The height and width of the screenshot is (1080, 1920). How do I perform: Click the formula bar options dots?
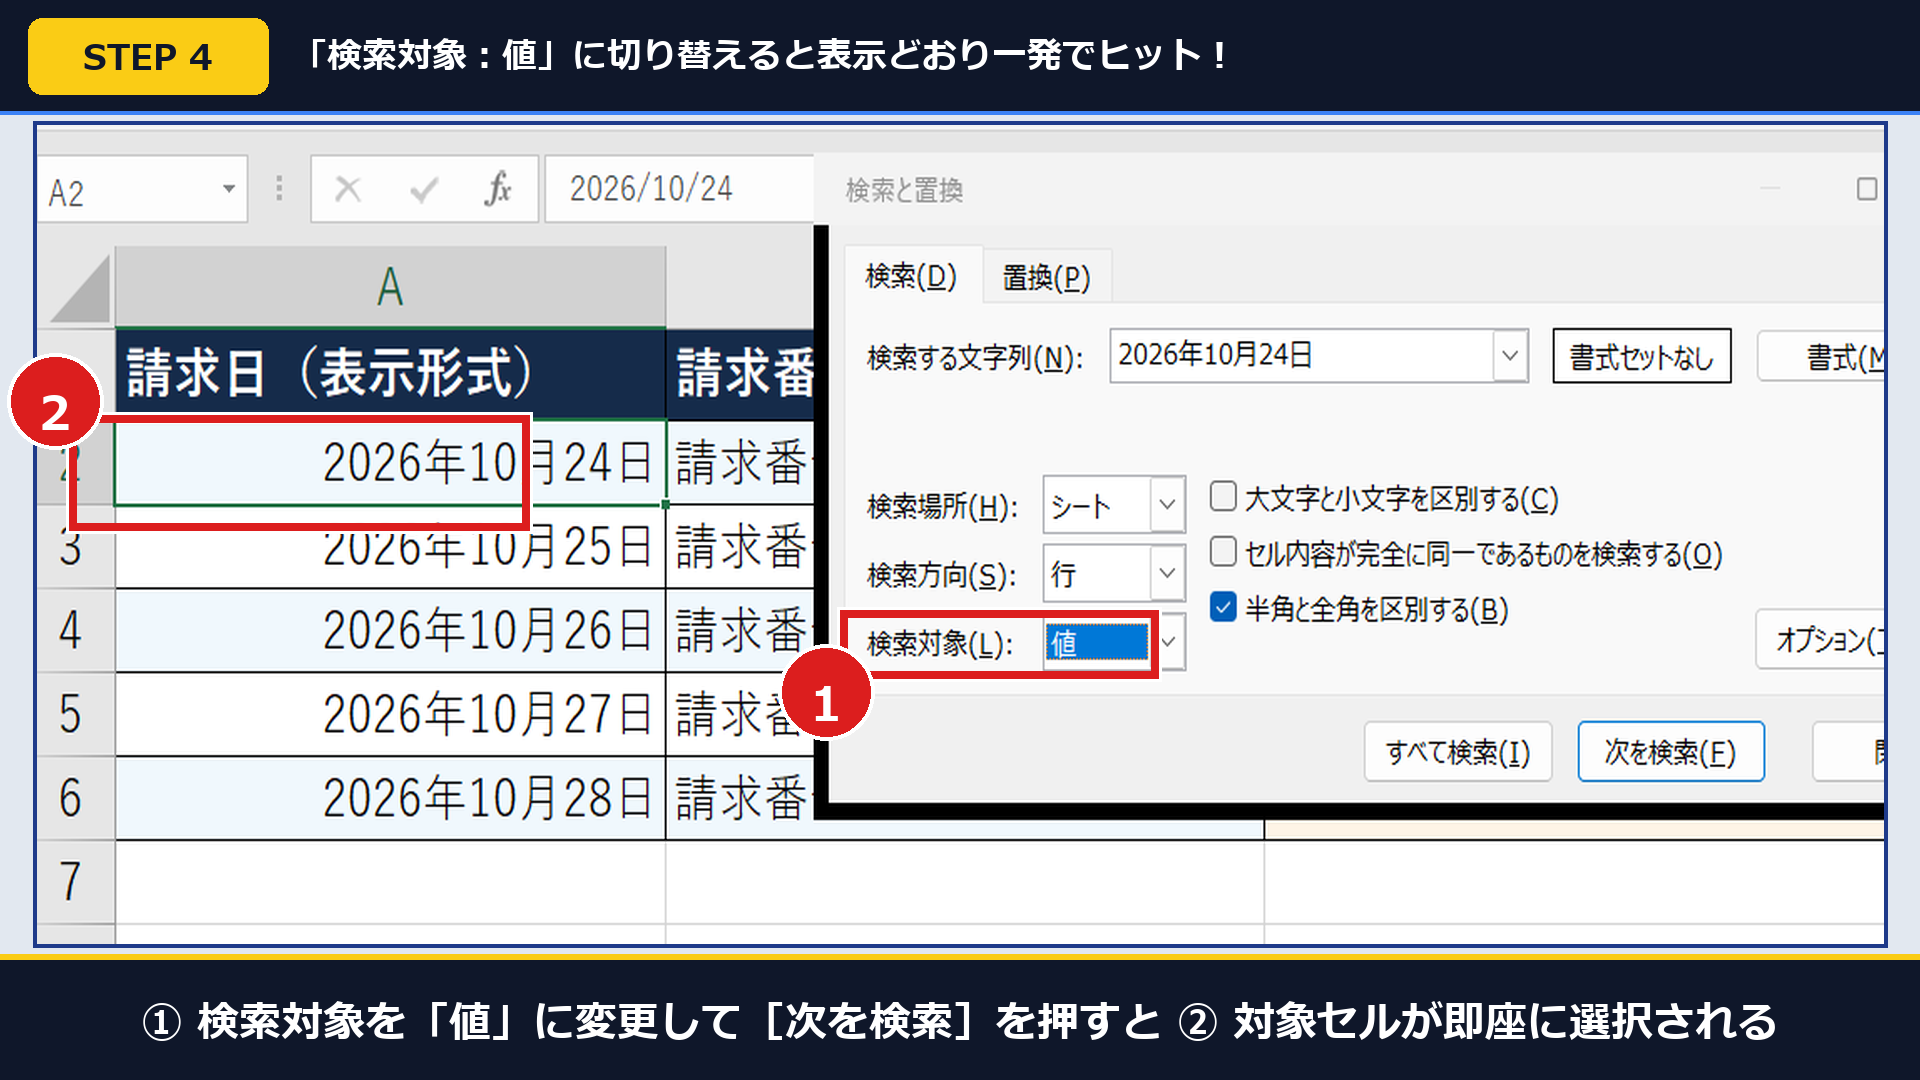click(279, 189)
